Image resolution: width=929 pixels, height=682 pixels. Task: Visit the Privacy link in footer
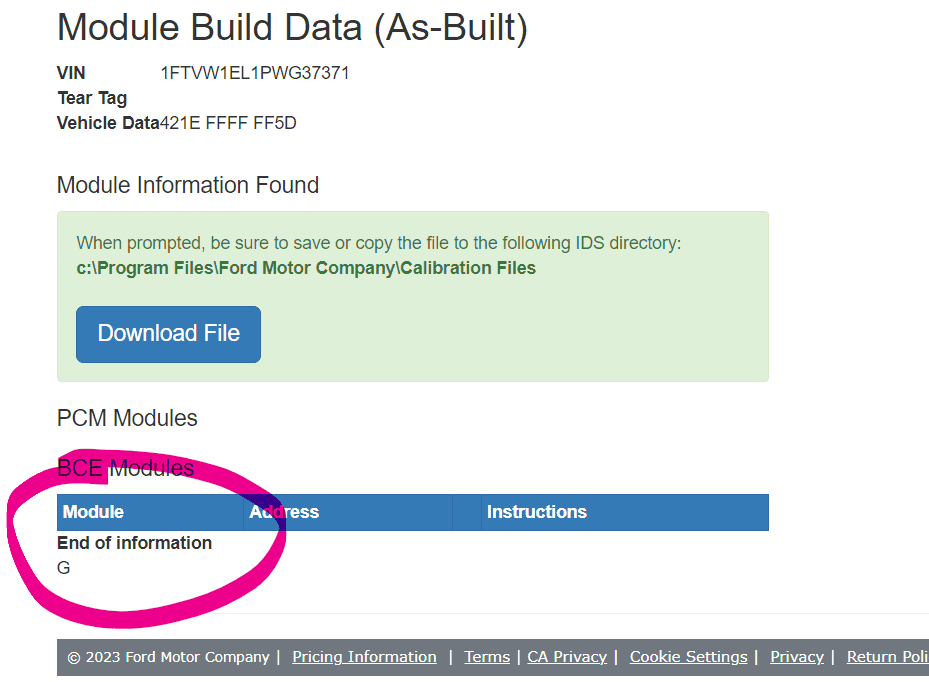click(x=797, y=657)
